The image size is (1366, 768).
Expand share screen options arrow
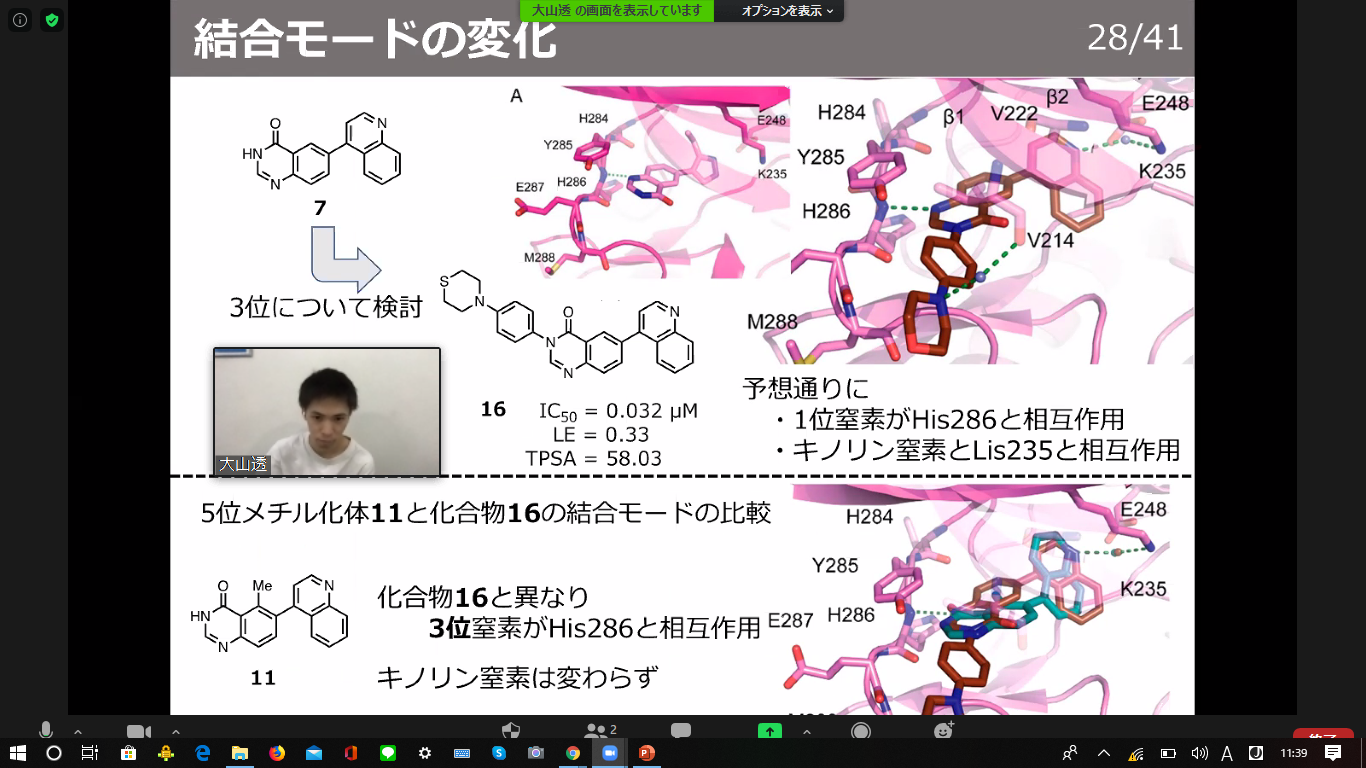807,731
